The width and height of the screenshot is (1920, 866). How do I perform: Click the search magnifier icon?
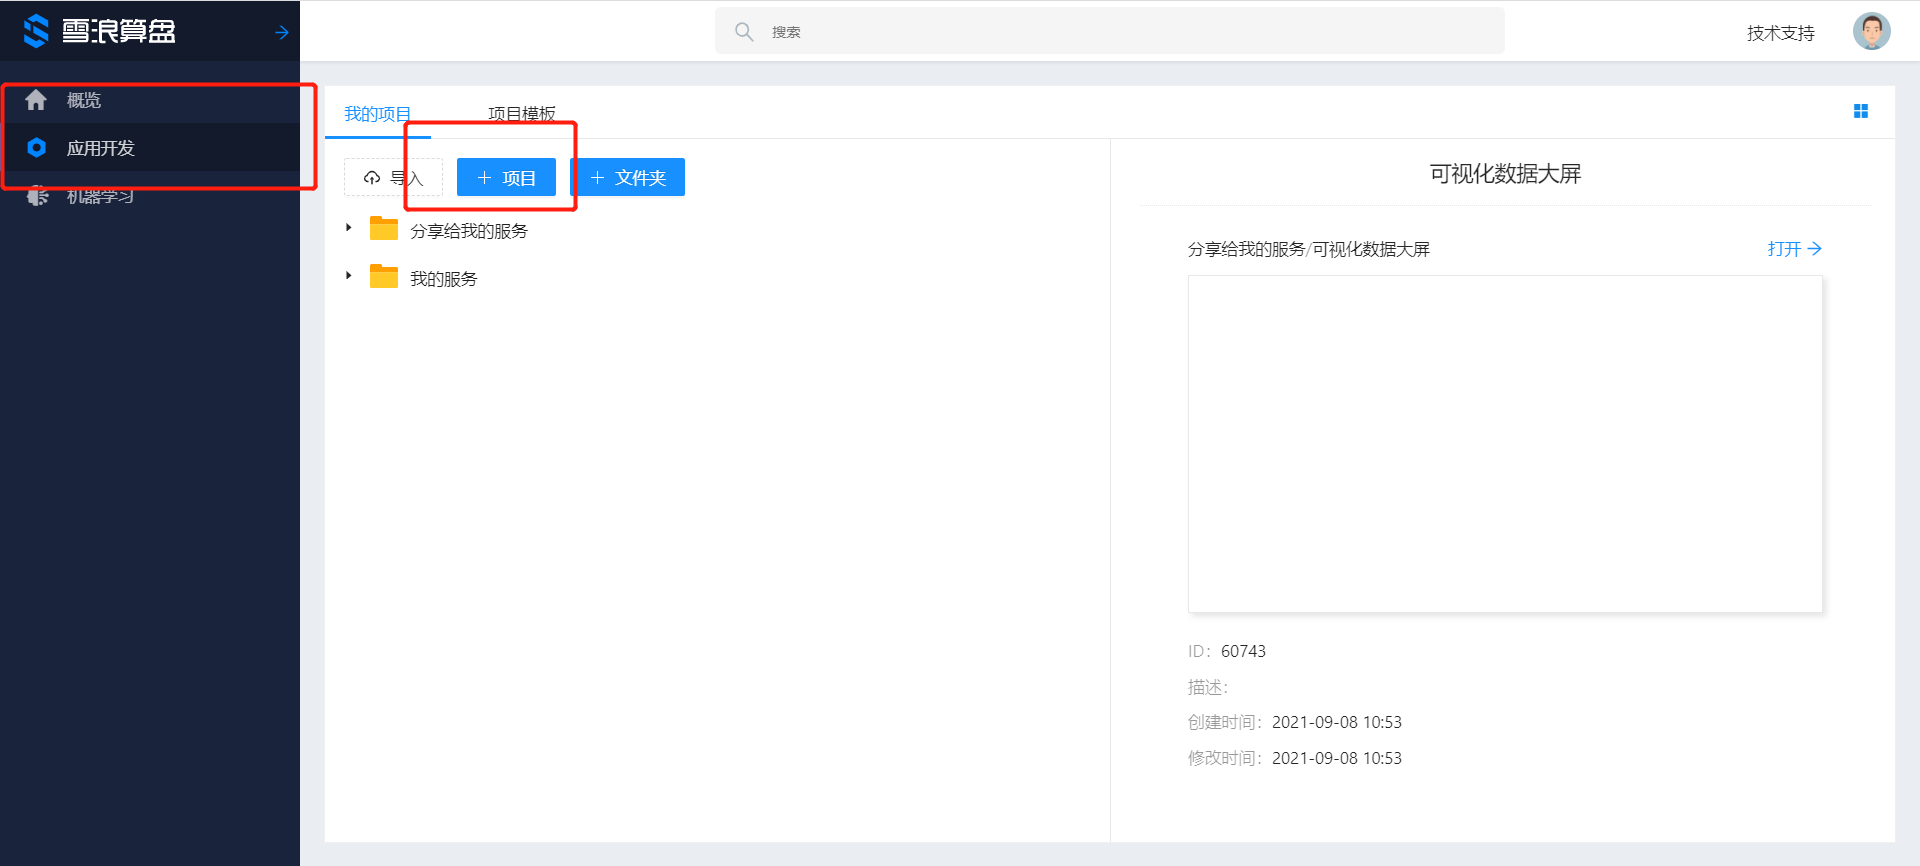click(x=744, y=32)
